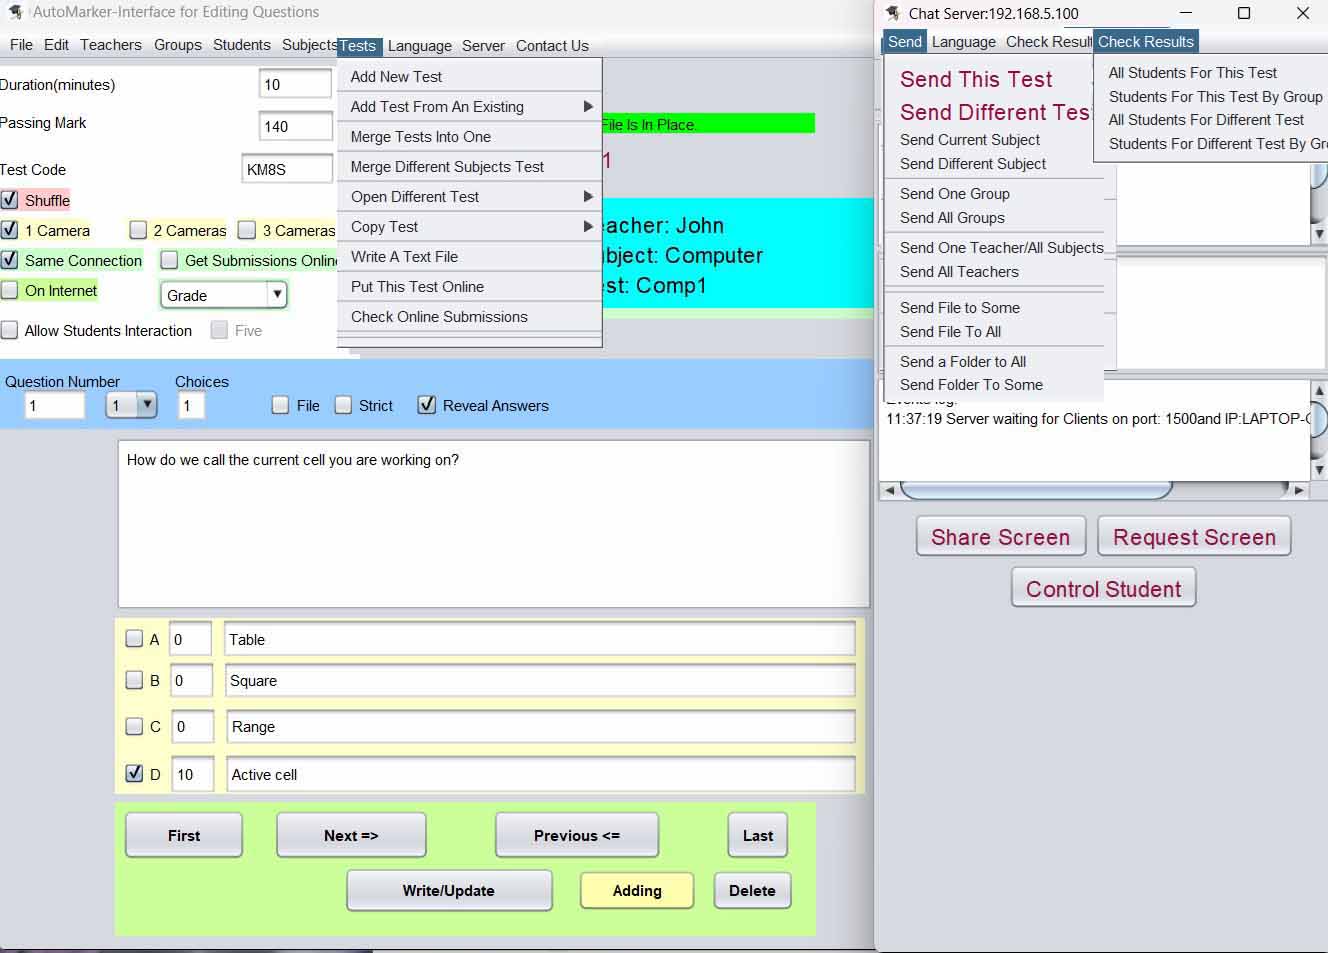This screenshot has height=953, width=1328.
Task: Select Add New Test menu item
Action: click(x=470, y=77)
